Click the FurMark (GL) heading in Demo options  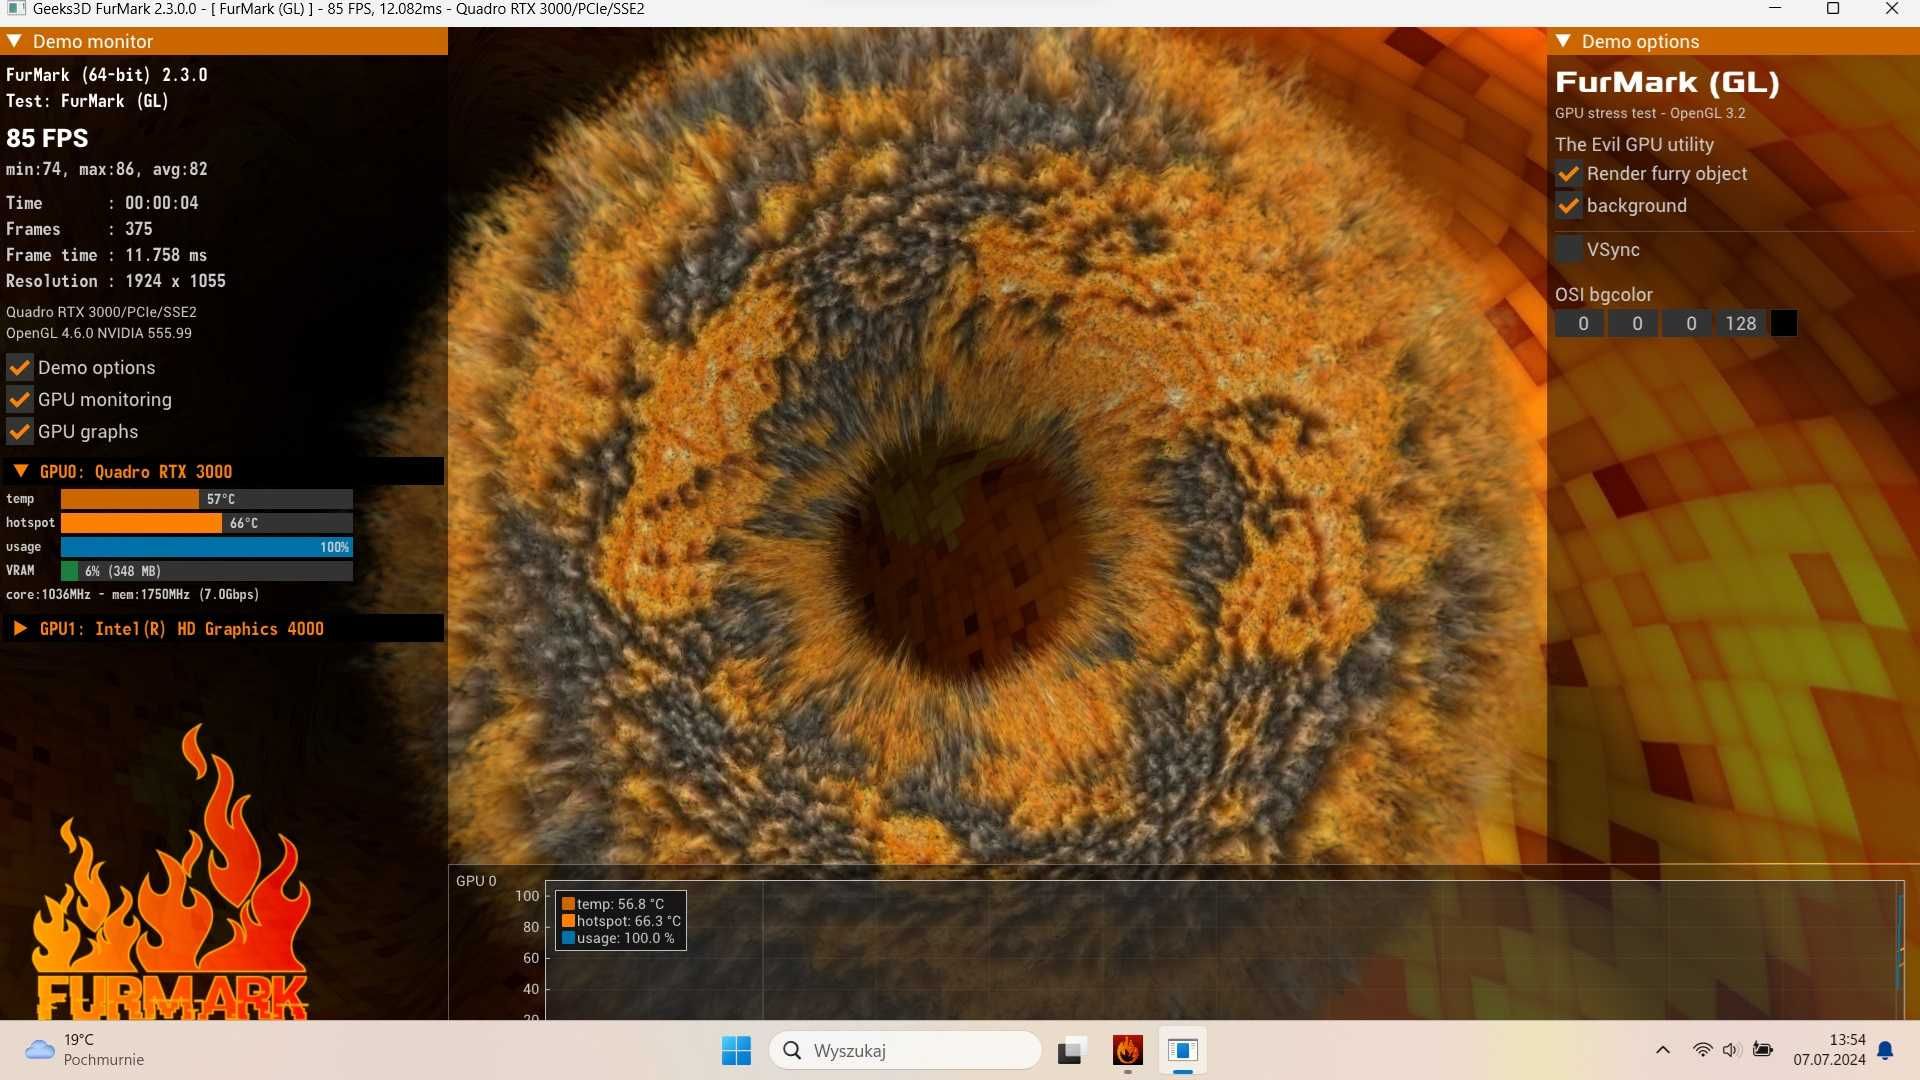click(x=1668, y=82)
